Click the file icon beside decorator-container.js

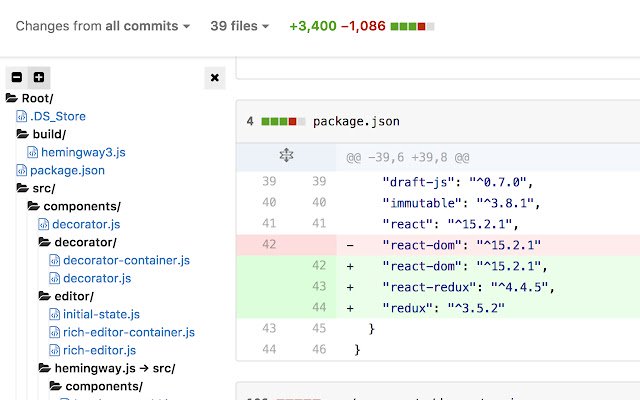[55, 260]
